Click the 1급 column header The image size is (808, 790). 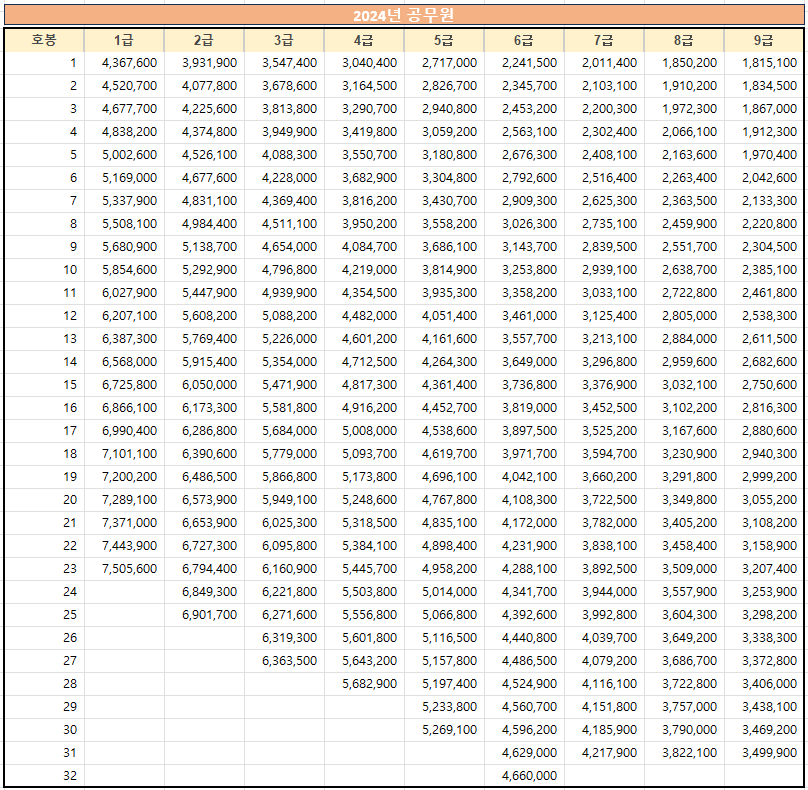click(124, 40)
